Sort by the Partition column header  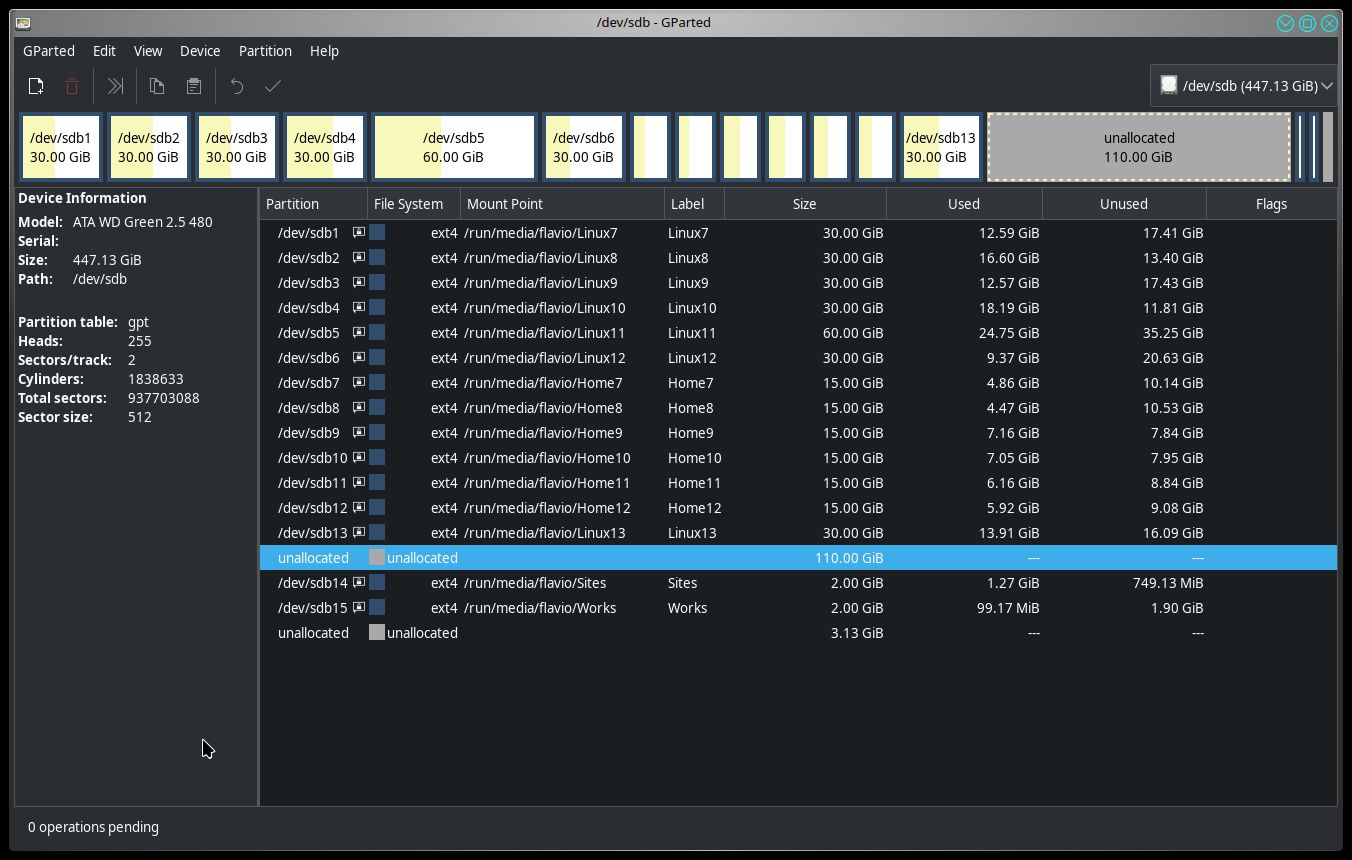pos(313,204)
